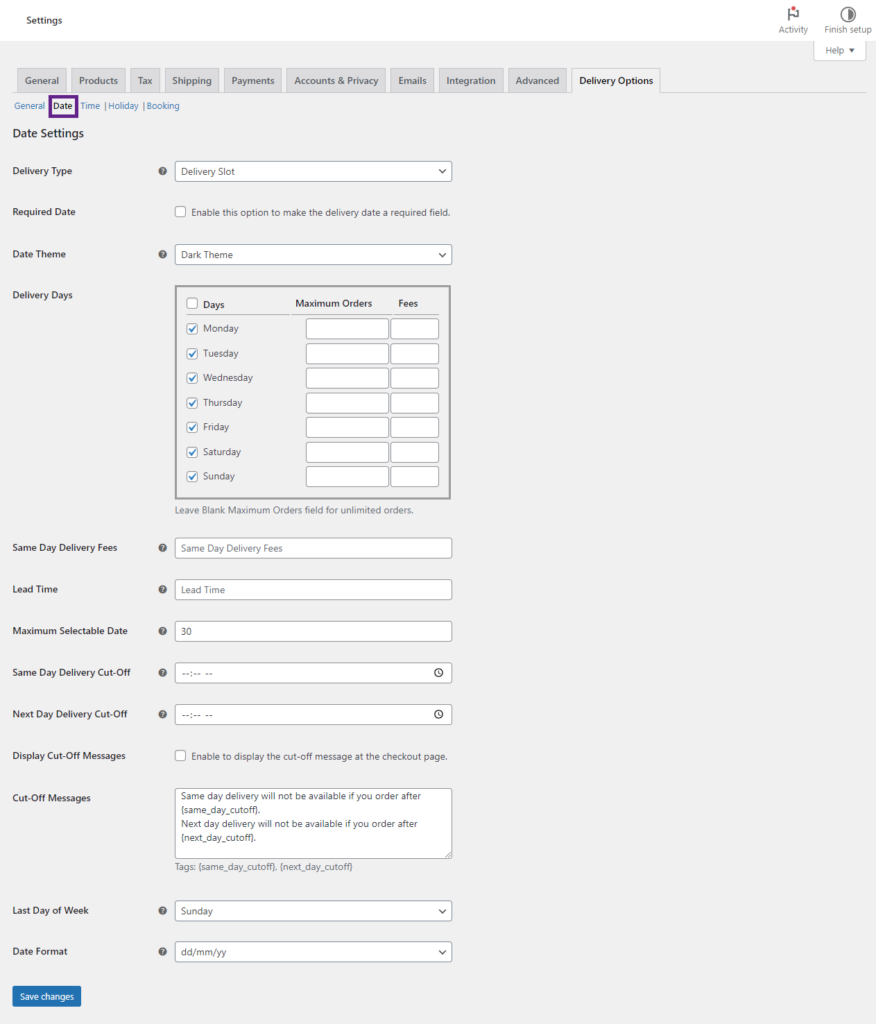Image resolution: width=876 pixels, height=1024 pixels.
Task: Click help icon next to Delivery Type
Action: (x=163, y=171)
